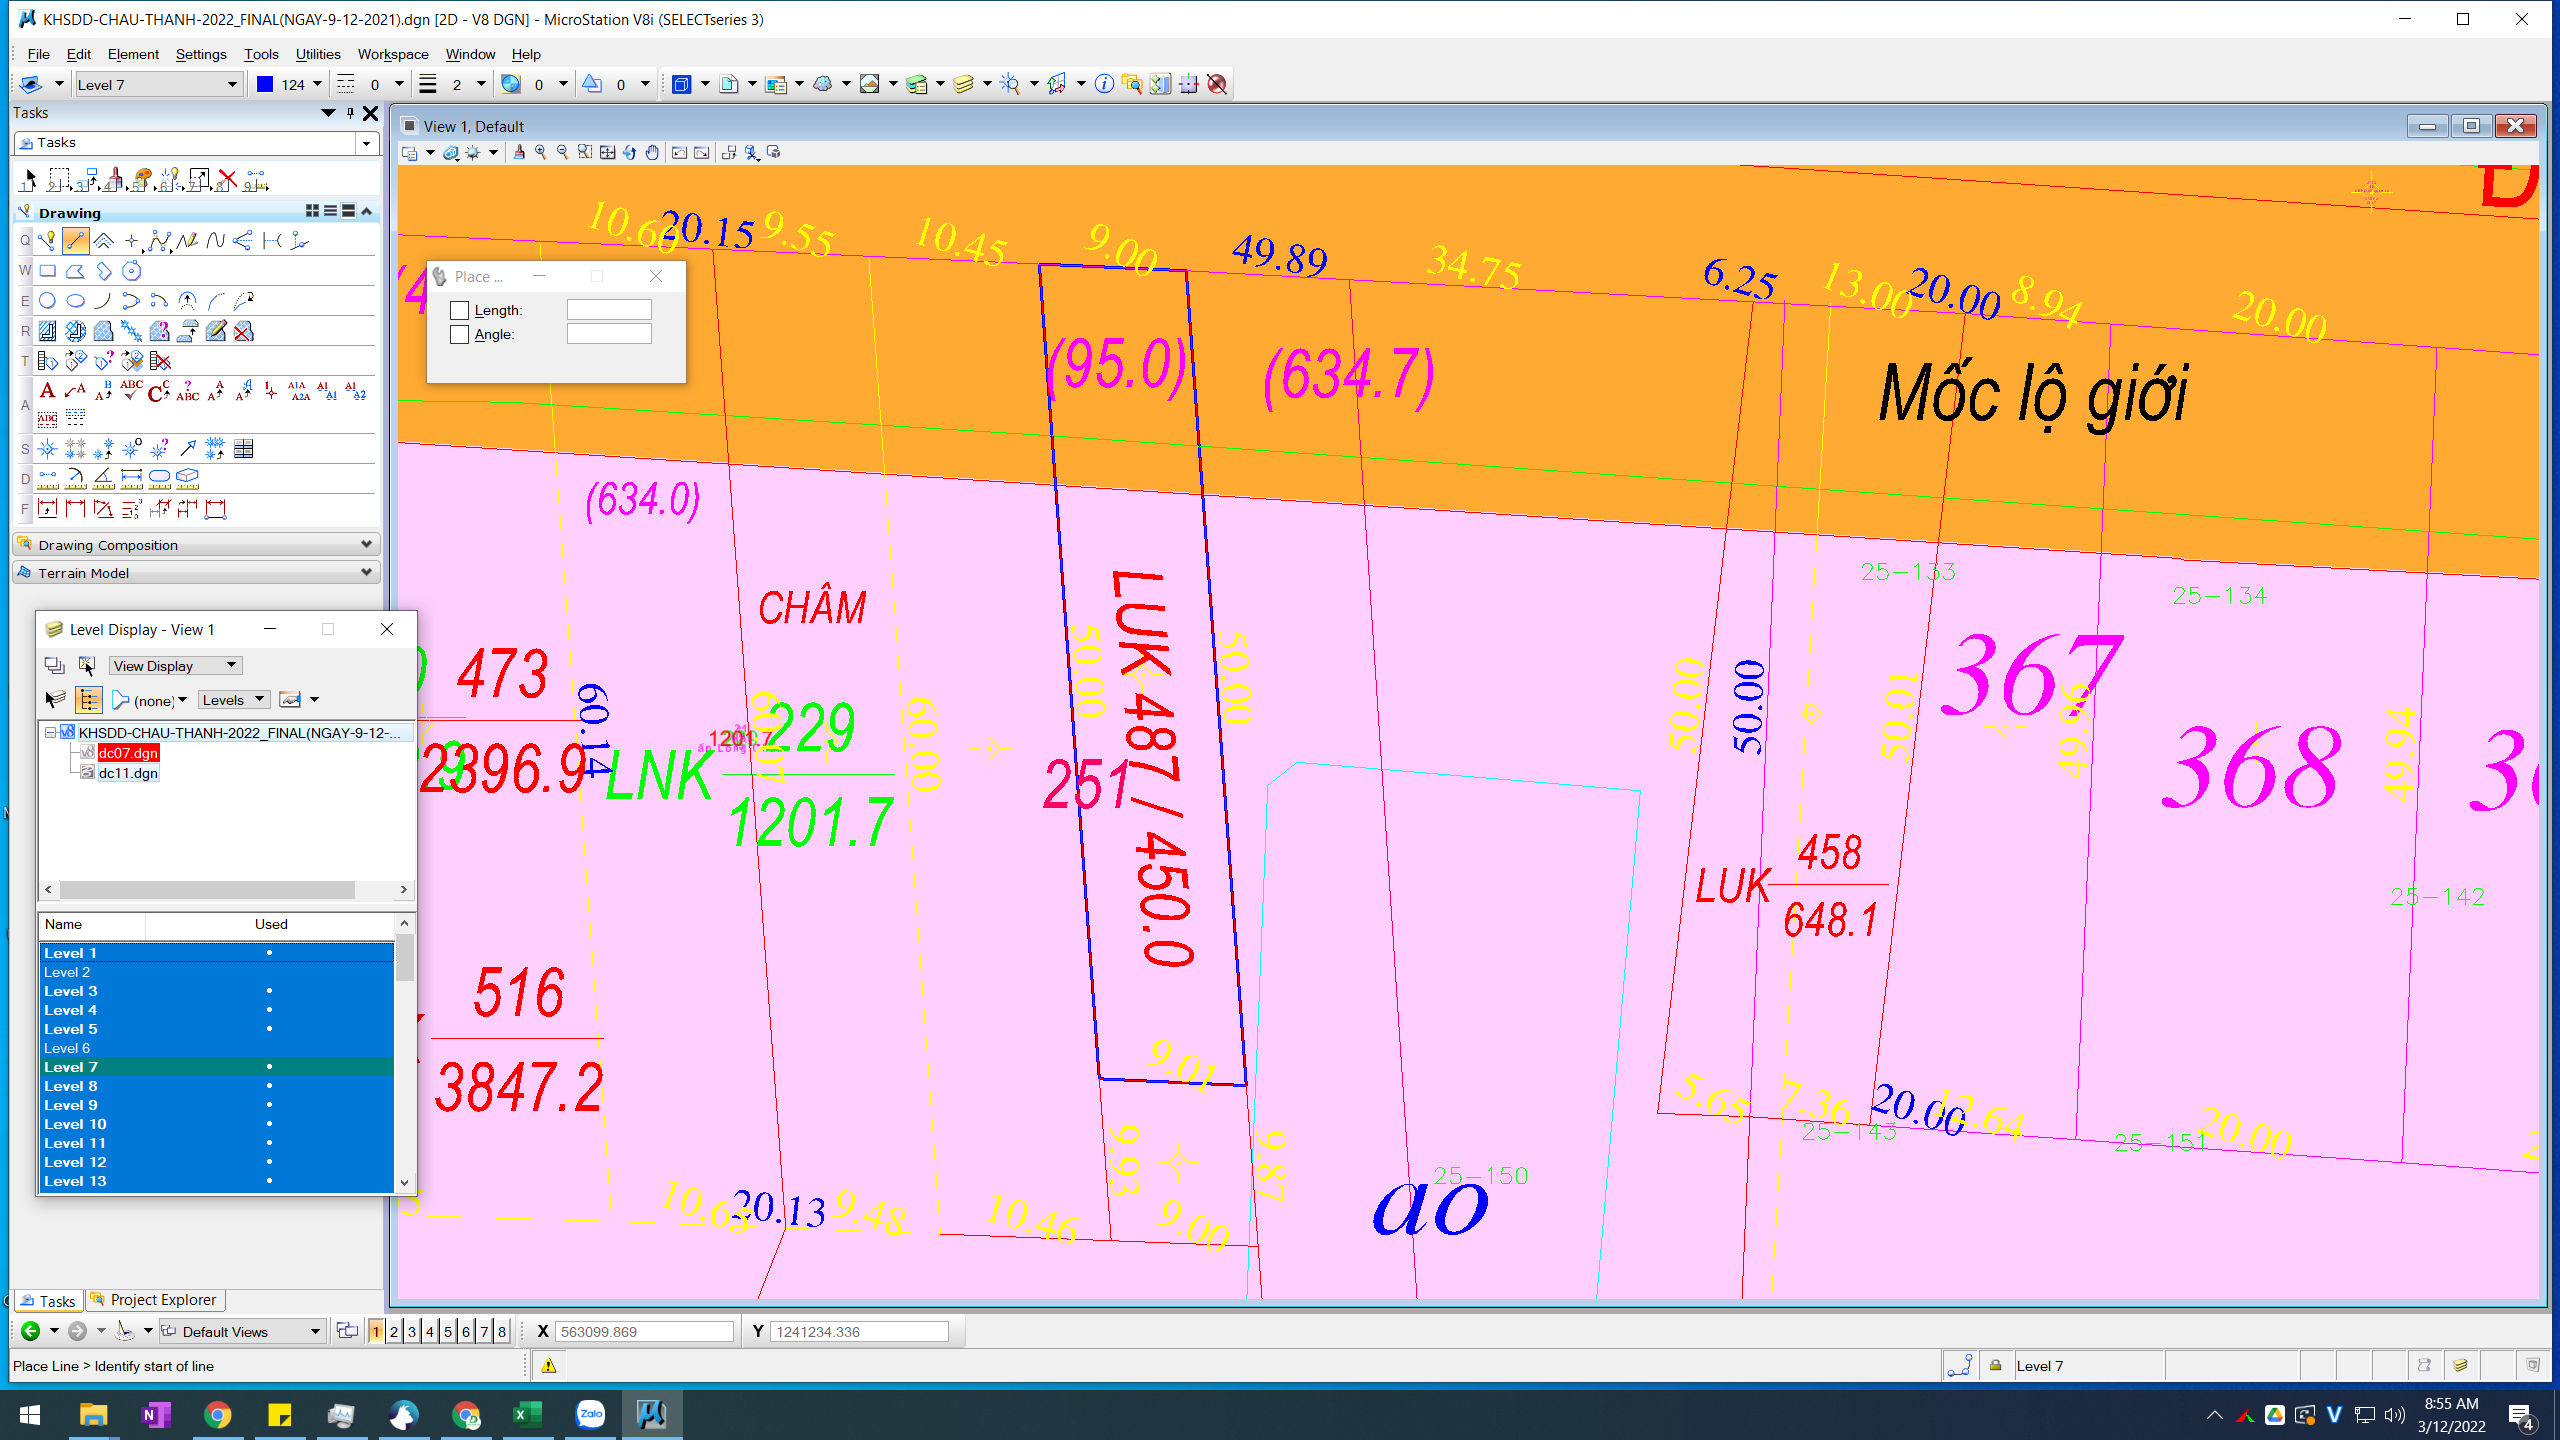Choose the Place Text tool
Image resolution: width=2560 pixels, height=1440 pixels.
(x=47, y=390)
